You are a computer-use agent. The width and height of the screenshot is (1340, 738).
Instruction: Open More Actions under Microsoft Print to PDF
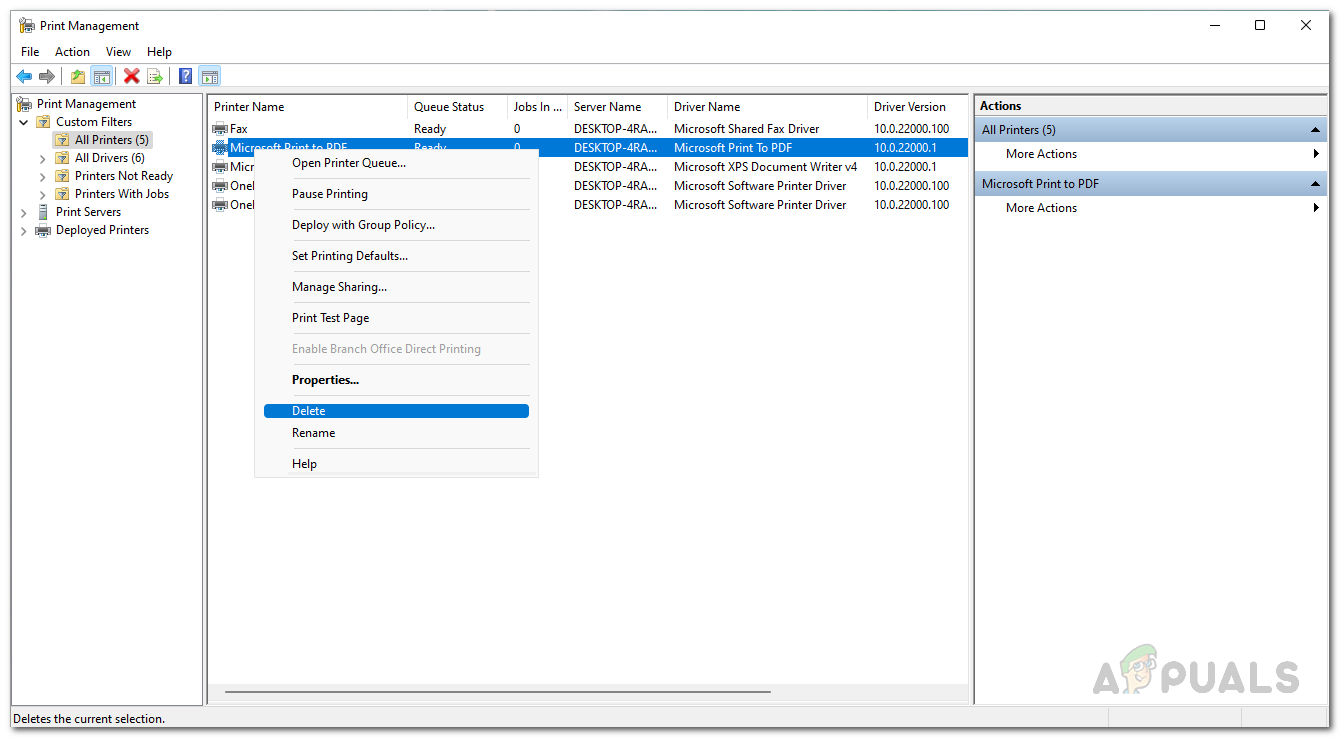click(x=1042, y=208)
